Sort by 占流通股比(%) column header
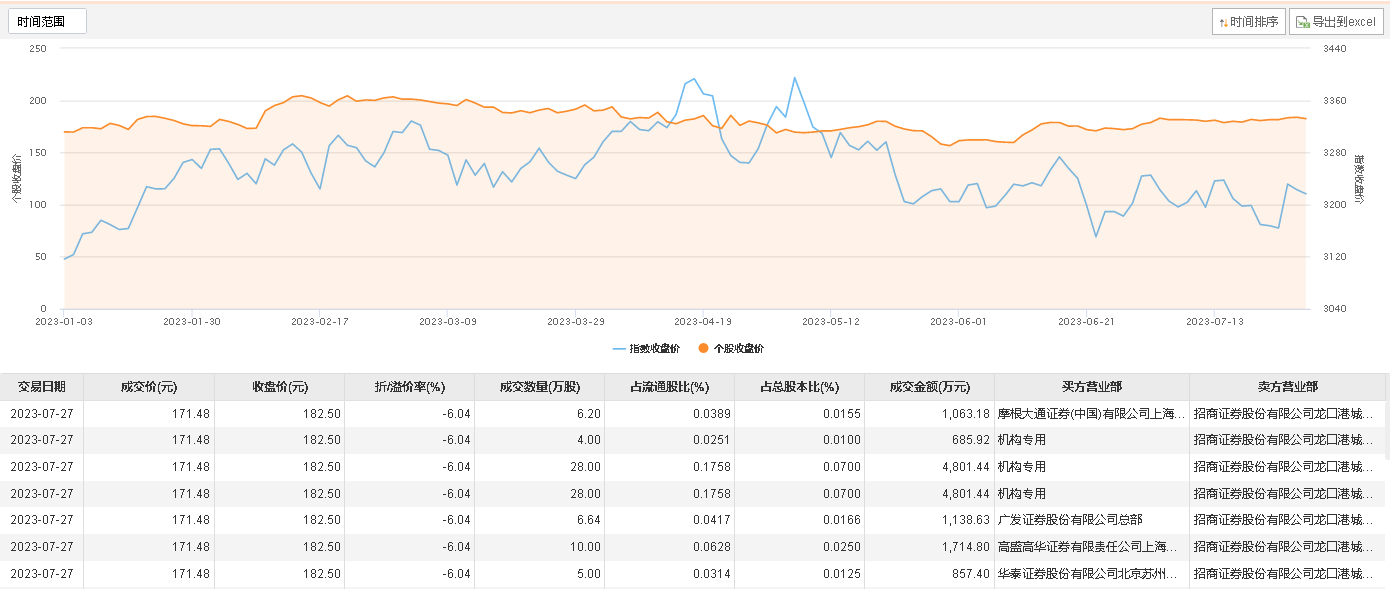 [670, 387]
